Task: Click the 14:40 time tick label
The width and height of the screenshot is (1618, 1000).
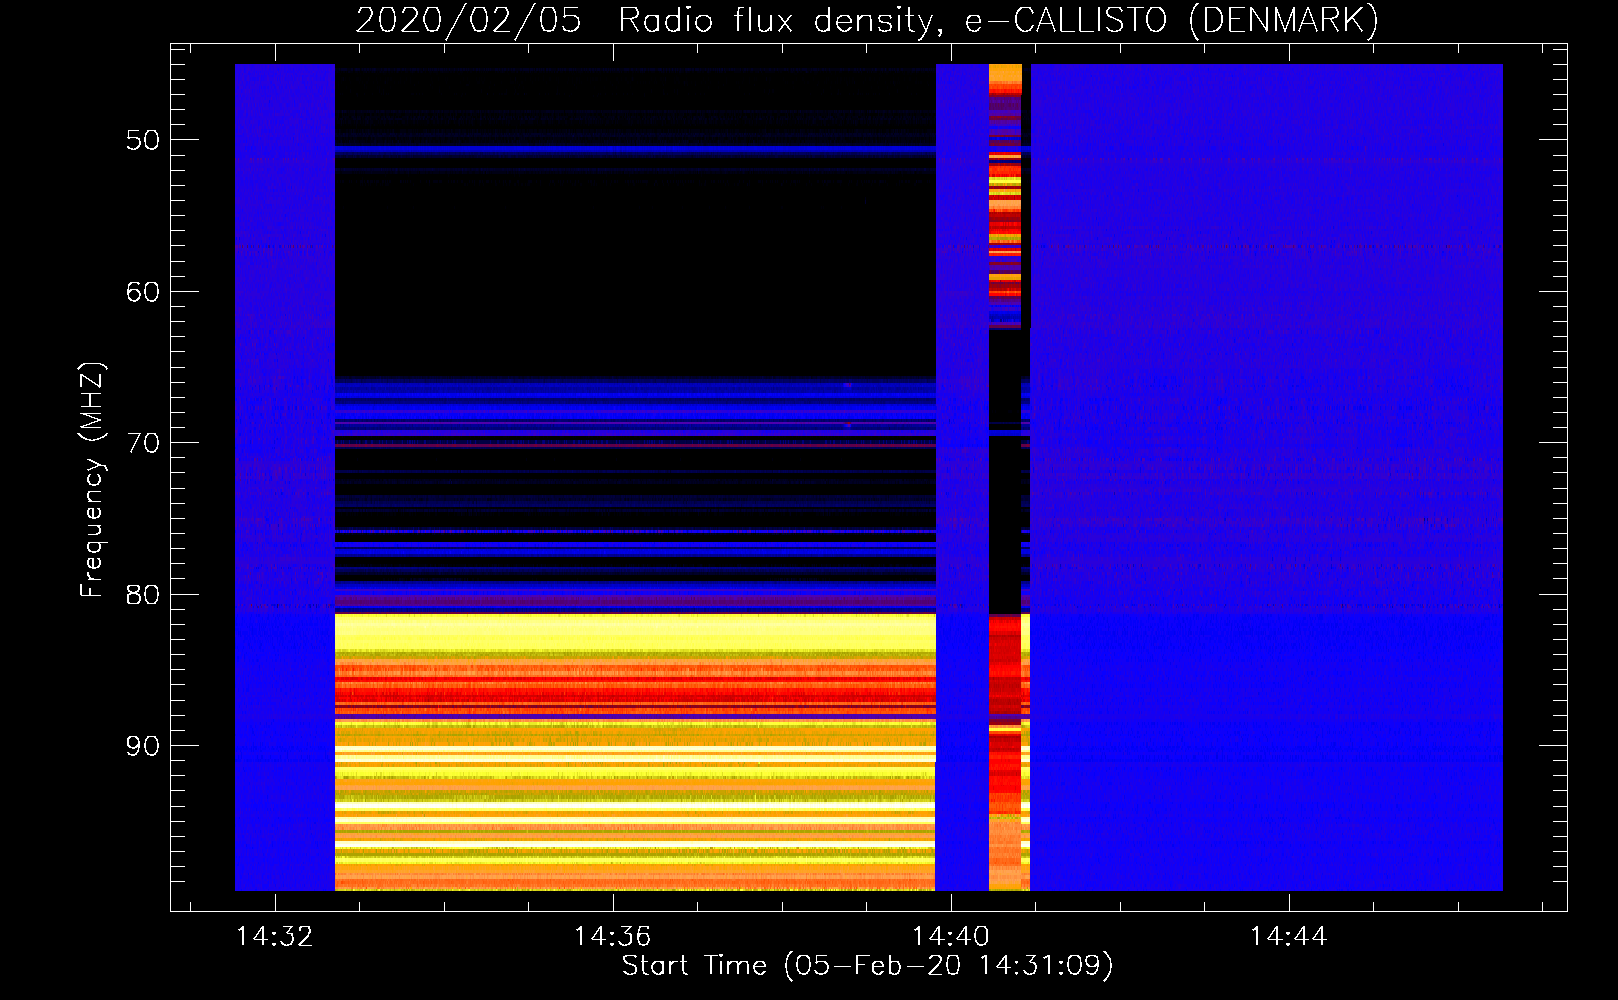Action: pos(950,937)
